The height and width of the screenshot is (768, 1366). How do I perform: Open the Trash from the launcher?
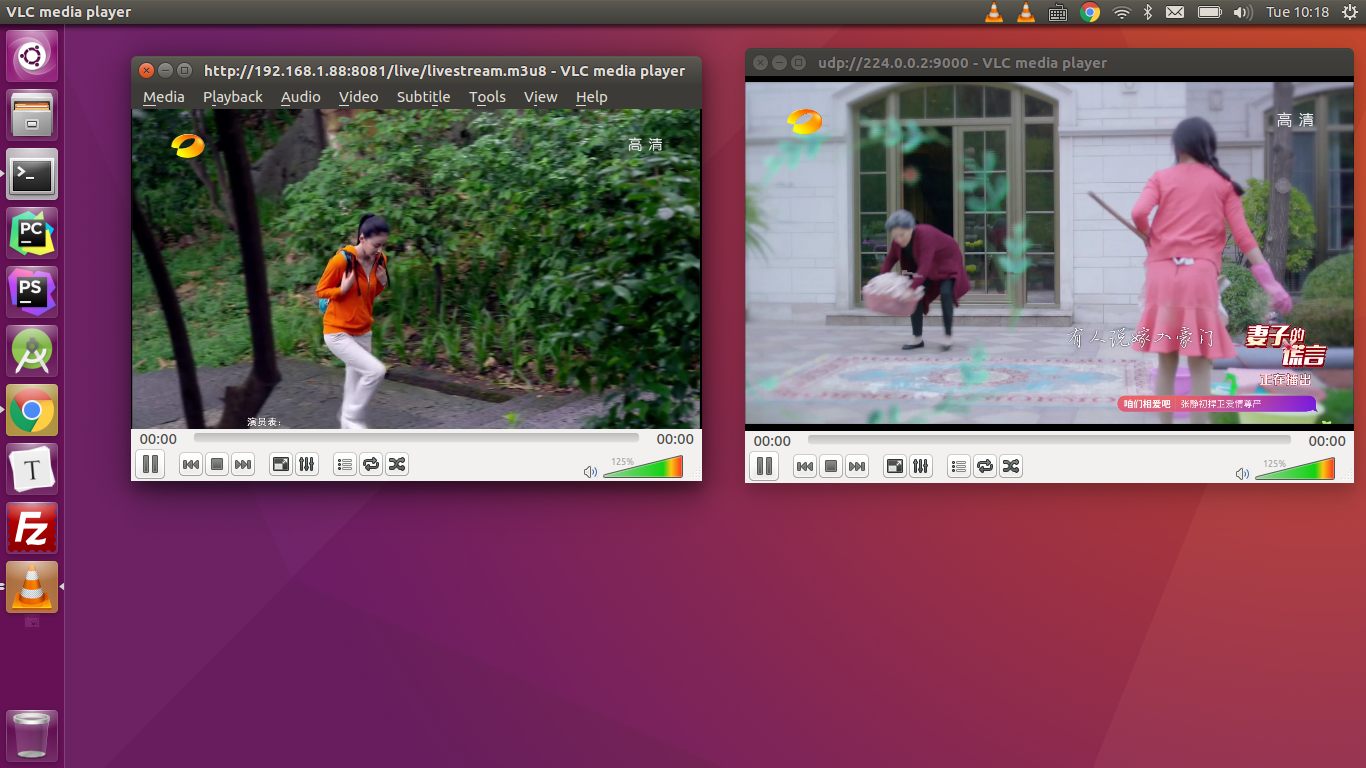click(32, 736)
